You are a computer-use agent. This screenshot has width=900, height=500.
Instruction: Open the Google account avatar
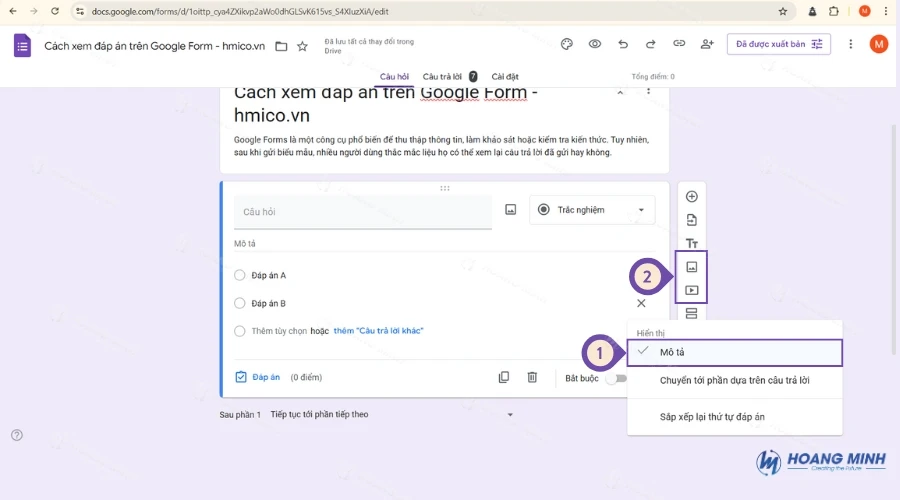pyautogui.click(x=879, y=44)
